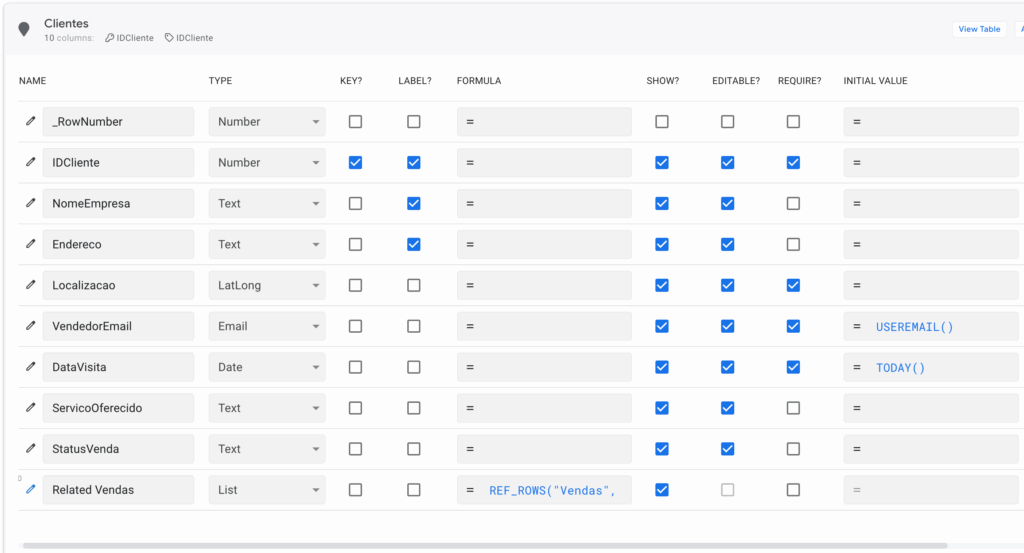Uncheck the KEY checkbox for IDCliente
The width and height of the screenshot is (1024, 553).
point(355,163)
